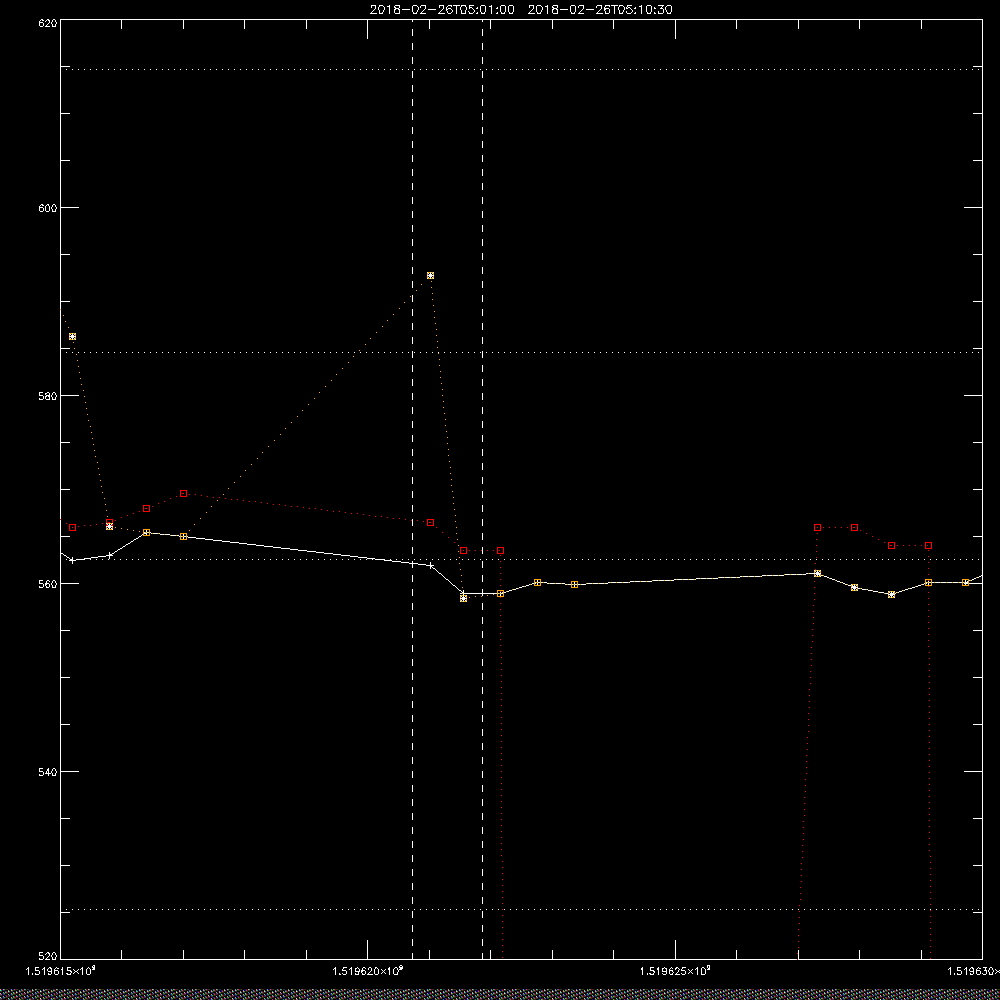Select the lowest orange marker between the dashed lines

pos(464,598)
